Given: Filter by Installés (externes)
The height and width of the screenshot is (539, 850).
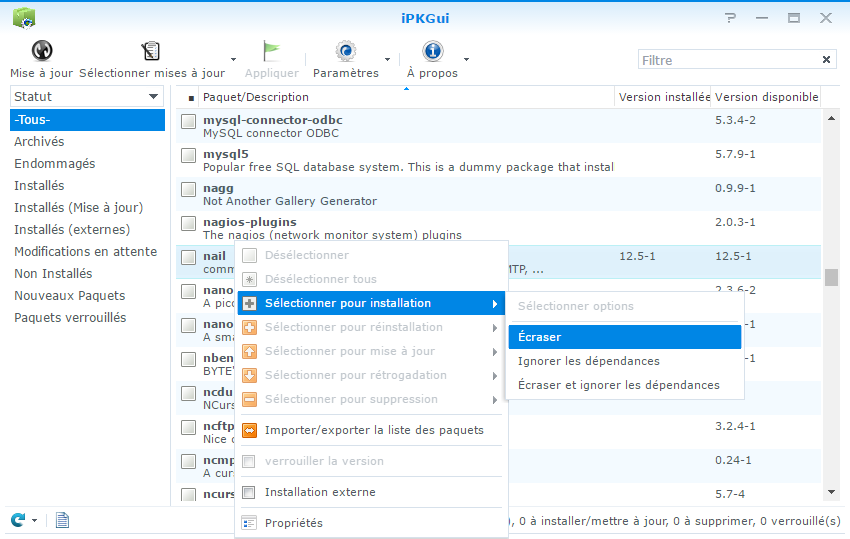Looking at the screenshot, I should click(87, 229).
